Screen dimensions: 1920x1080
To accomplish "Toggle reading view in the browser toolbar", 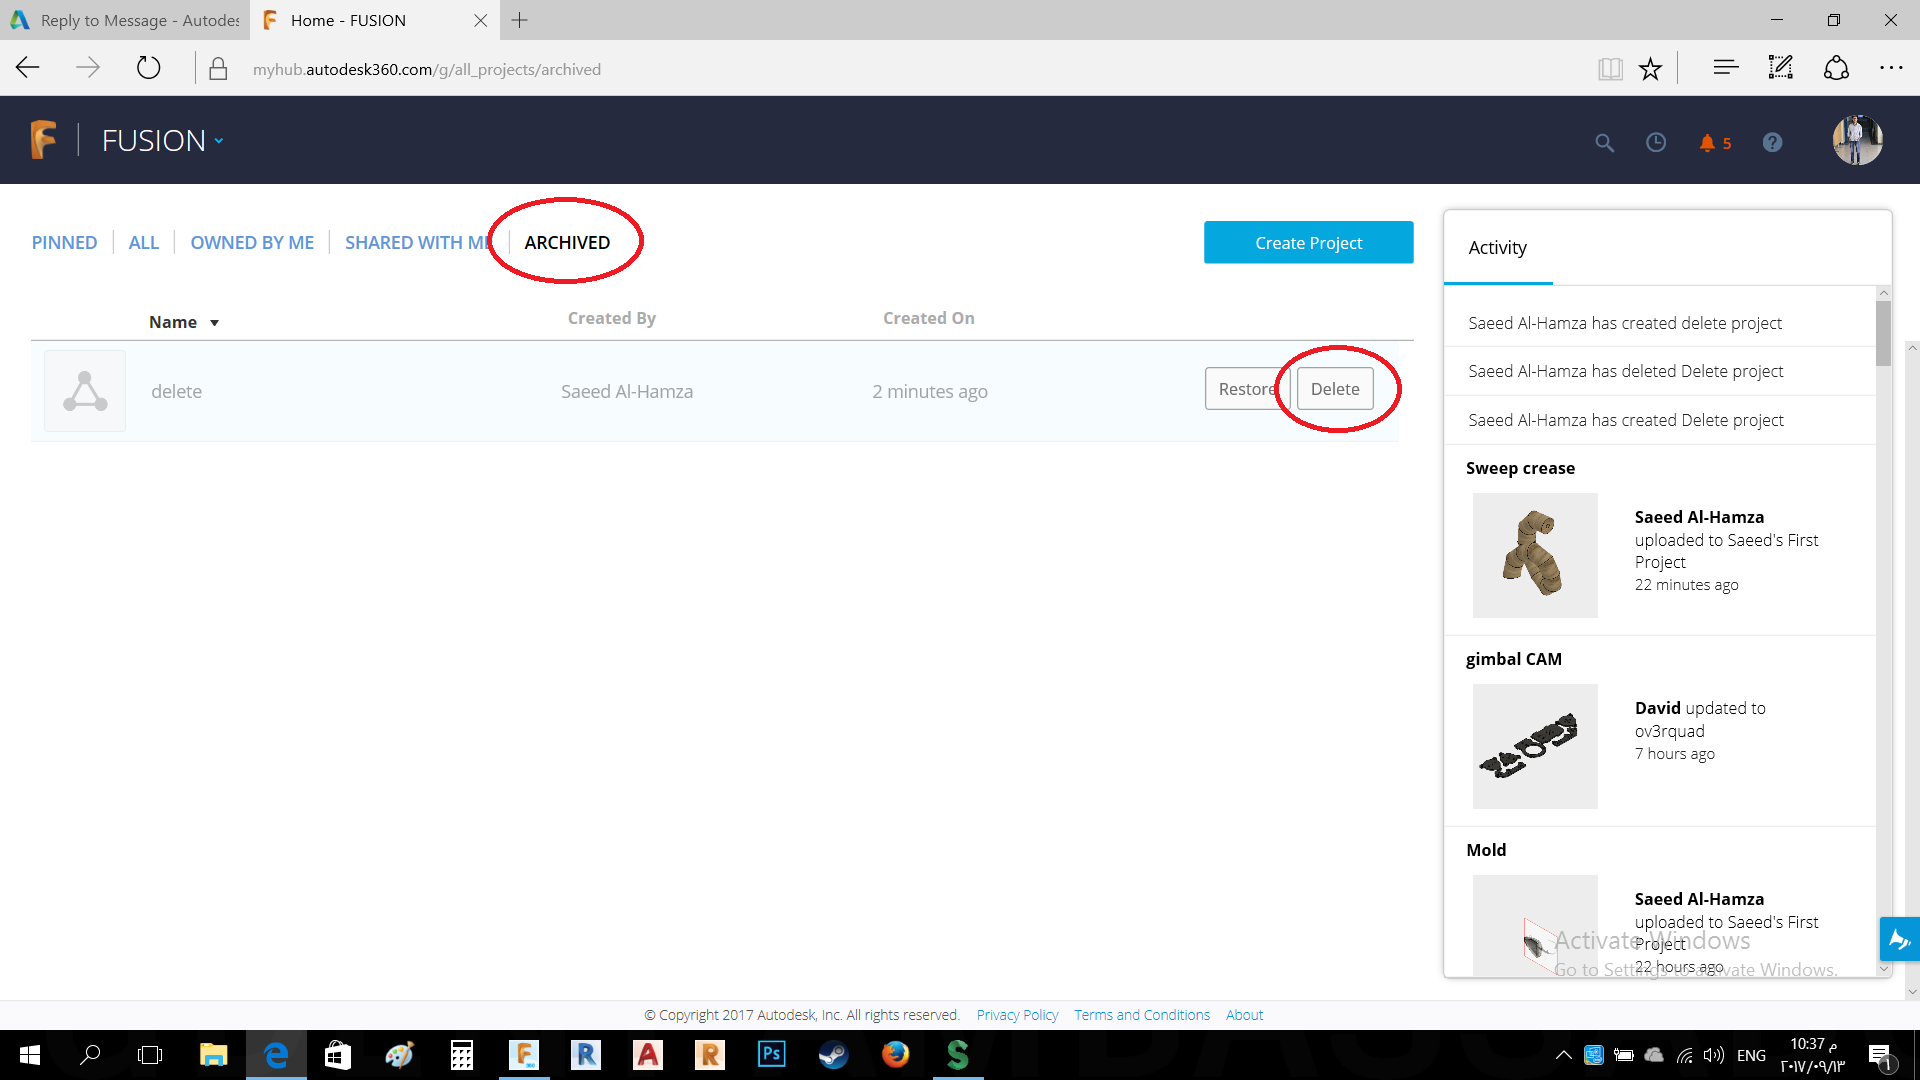I will coord(1610,68).
